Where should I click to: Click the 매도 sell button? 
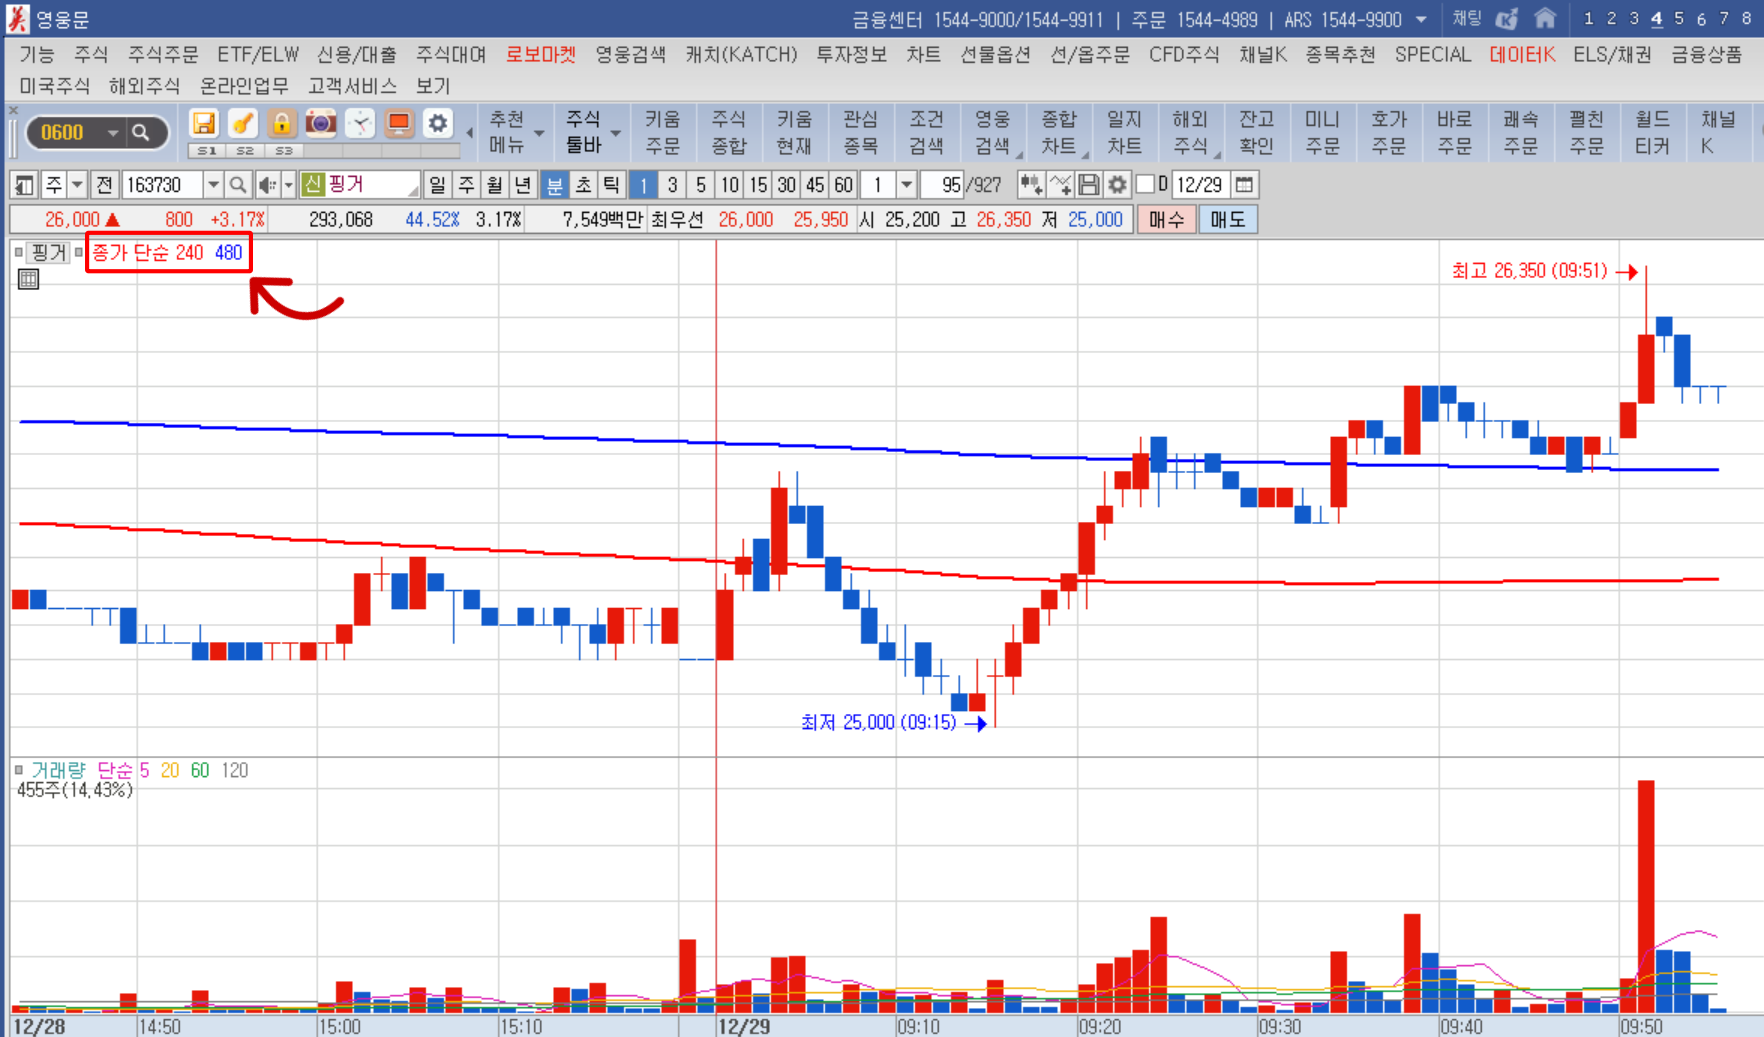pos(1227,219)
